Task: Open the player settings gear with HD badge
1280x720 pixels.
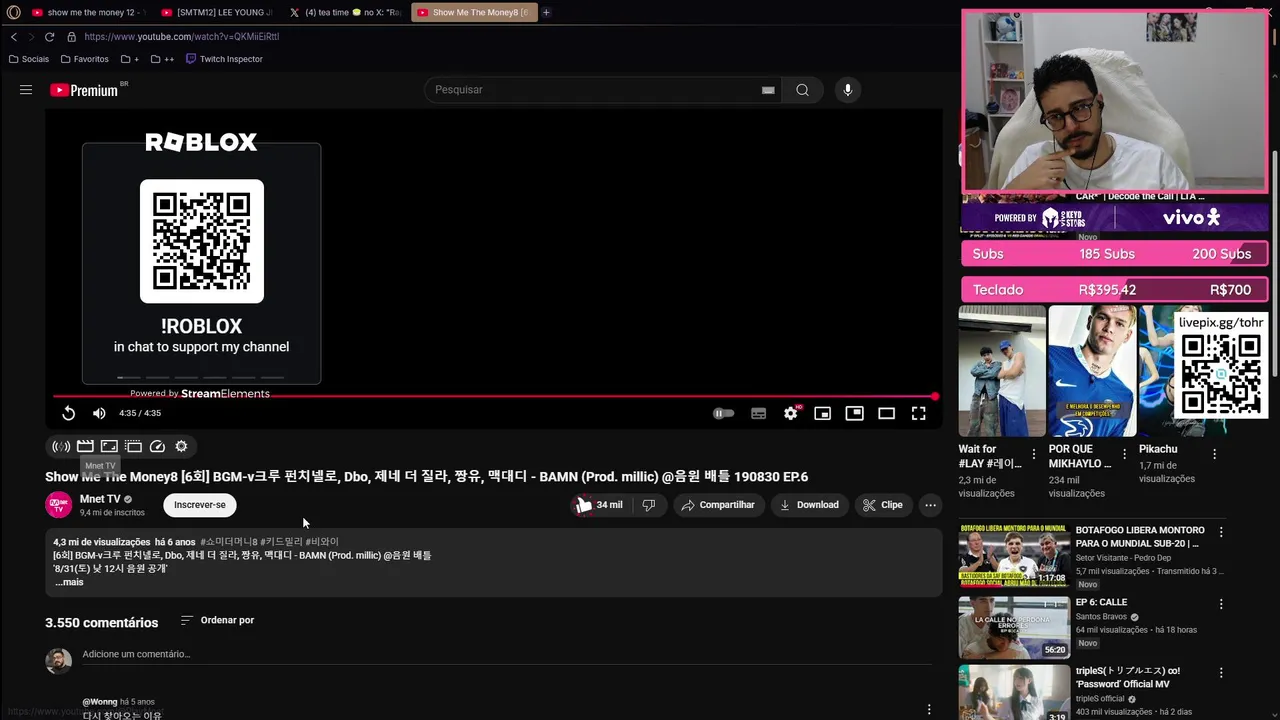Action: coord(791,413)
